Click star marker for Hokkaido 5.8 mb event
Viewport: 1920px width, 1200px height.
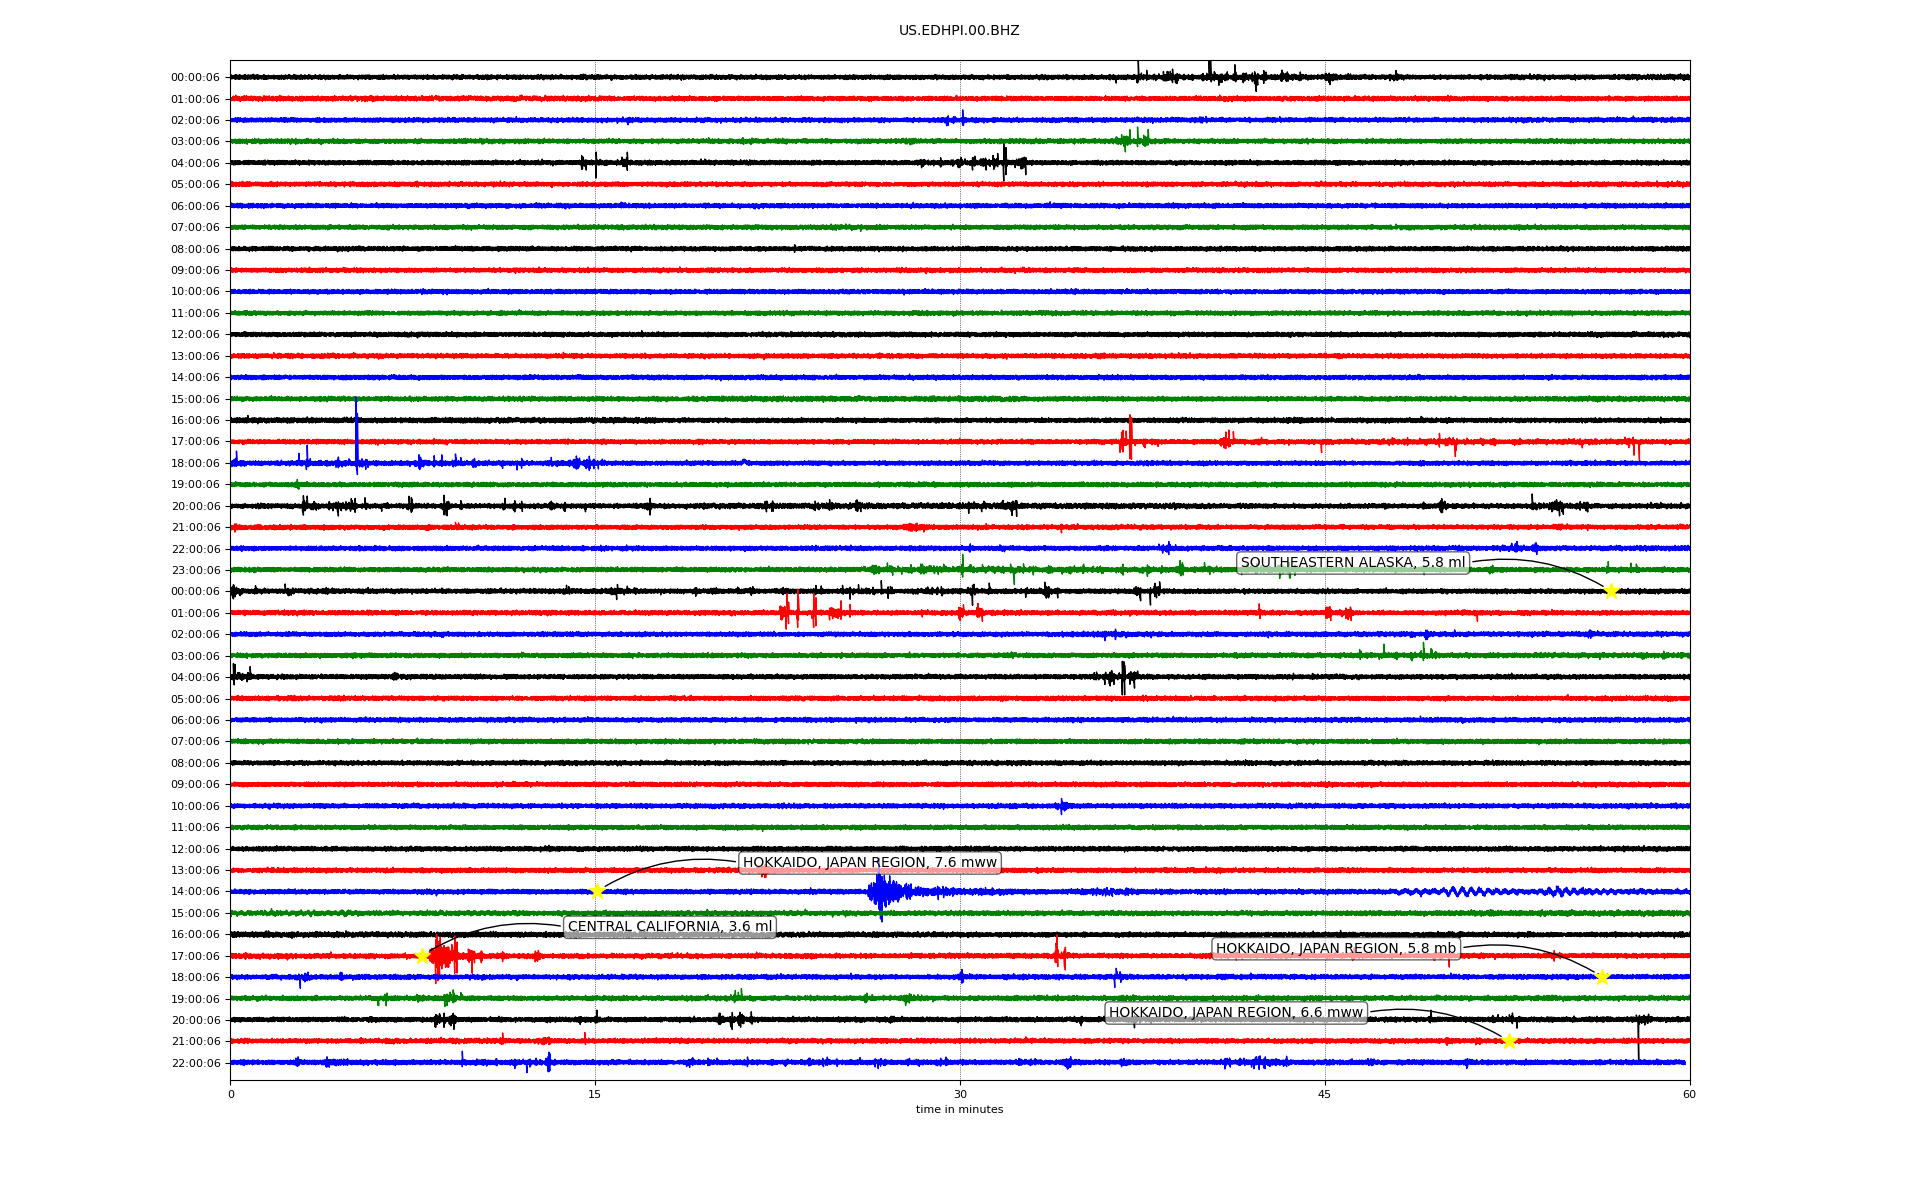point(1602,977)
